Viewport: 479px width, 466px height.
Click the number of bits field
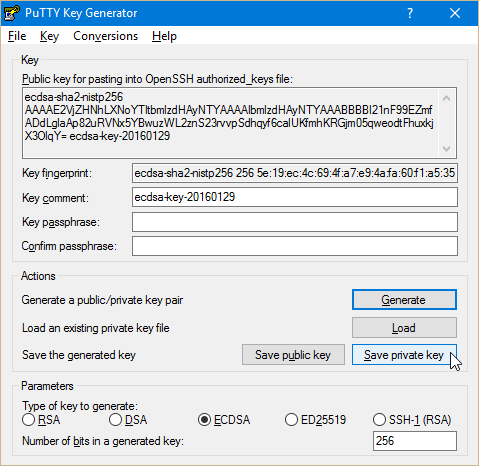[x=415, y=441]
